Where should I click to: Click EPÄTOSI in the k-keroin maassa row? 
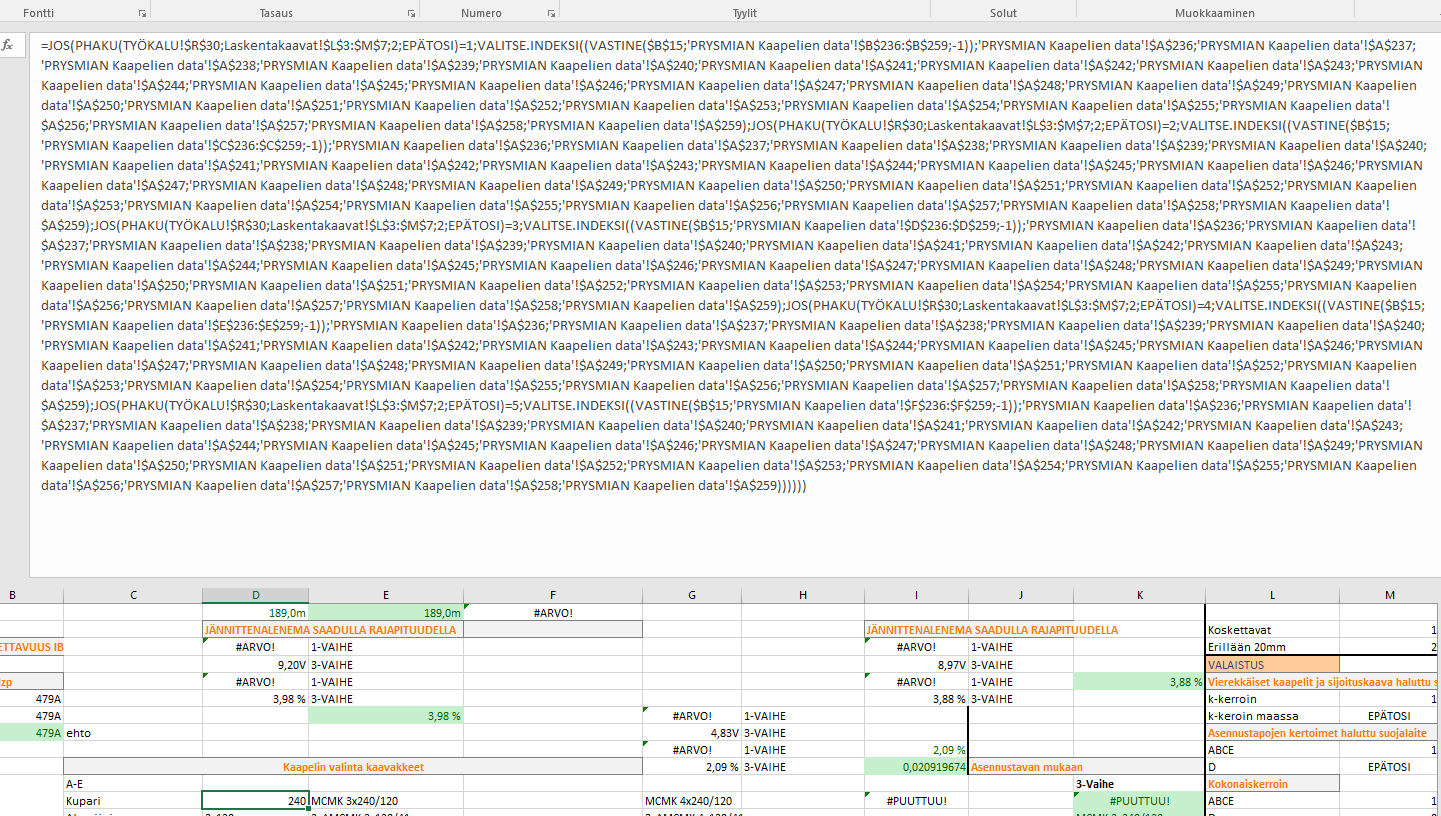pyautogui.click(x=1390, y=716)
